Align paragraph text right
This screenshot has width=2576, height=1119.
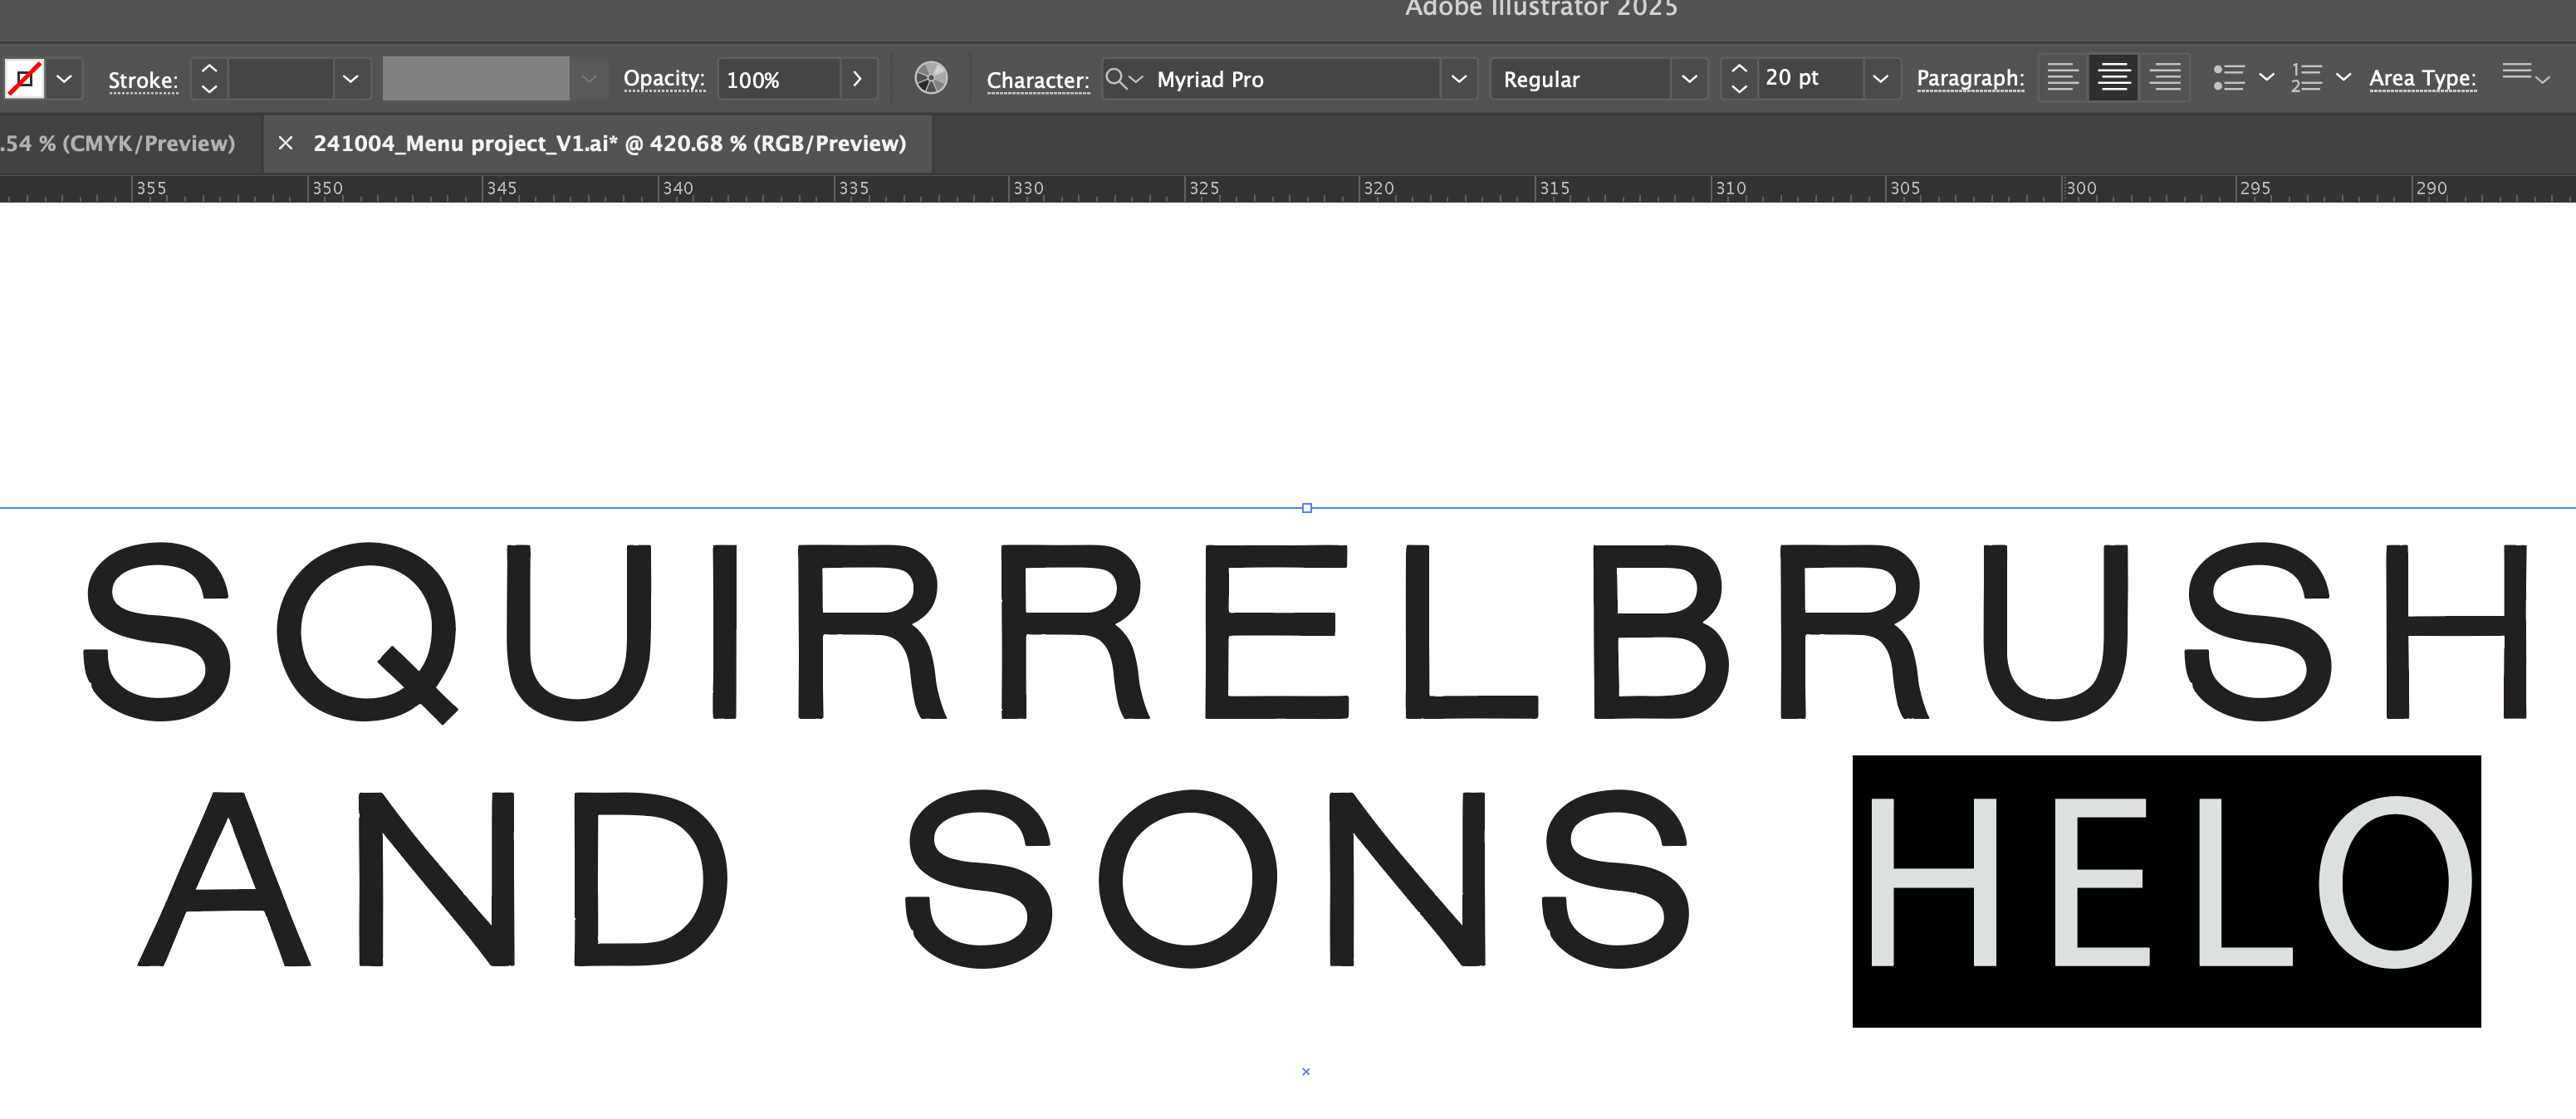2165,78
